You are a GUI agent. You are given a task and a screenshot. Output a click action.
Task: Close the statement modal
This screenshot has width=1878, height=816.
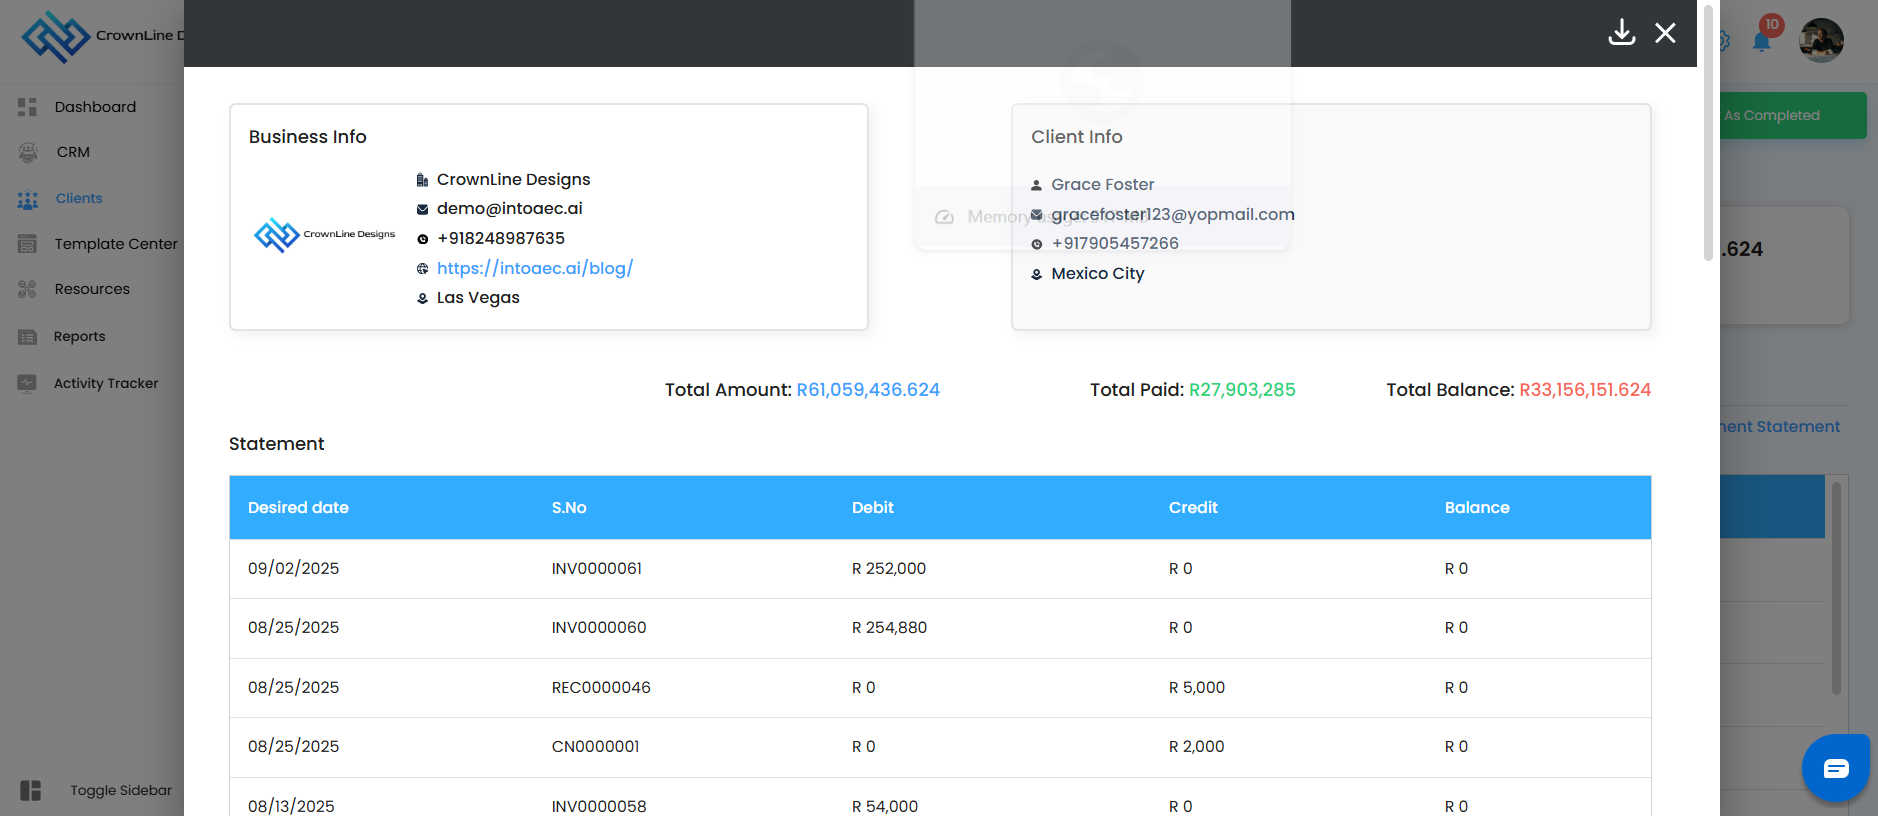pyautogui.click(x=1665, y=33)
